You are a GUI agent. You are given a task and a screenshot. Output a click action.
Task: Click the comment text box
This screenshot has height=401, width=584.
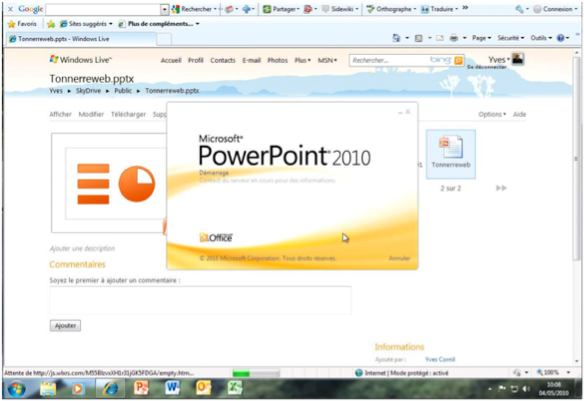200,300
